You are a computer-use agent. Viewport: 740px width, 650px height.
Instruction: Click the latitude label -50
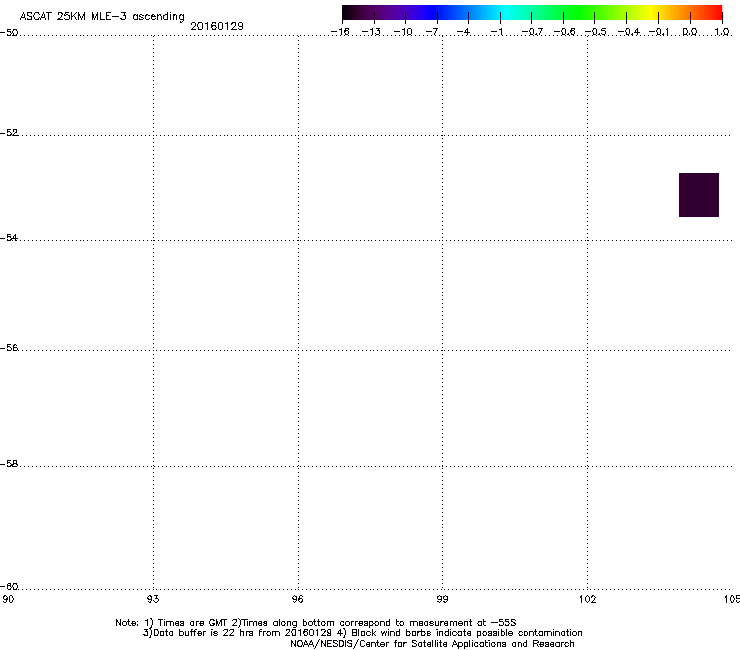[9, 33]
